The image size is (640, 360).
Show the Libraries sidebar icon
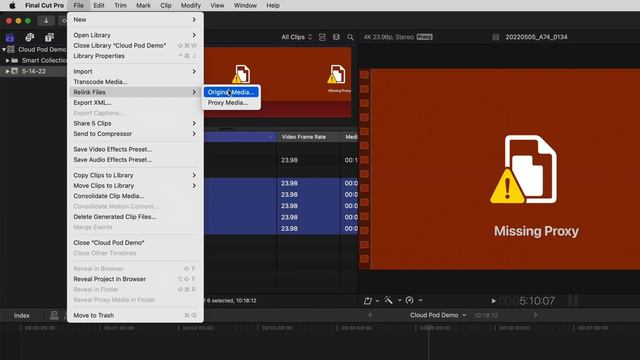(10, 38)
